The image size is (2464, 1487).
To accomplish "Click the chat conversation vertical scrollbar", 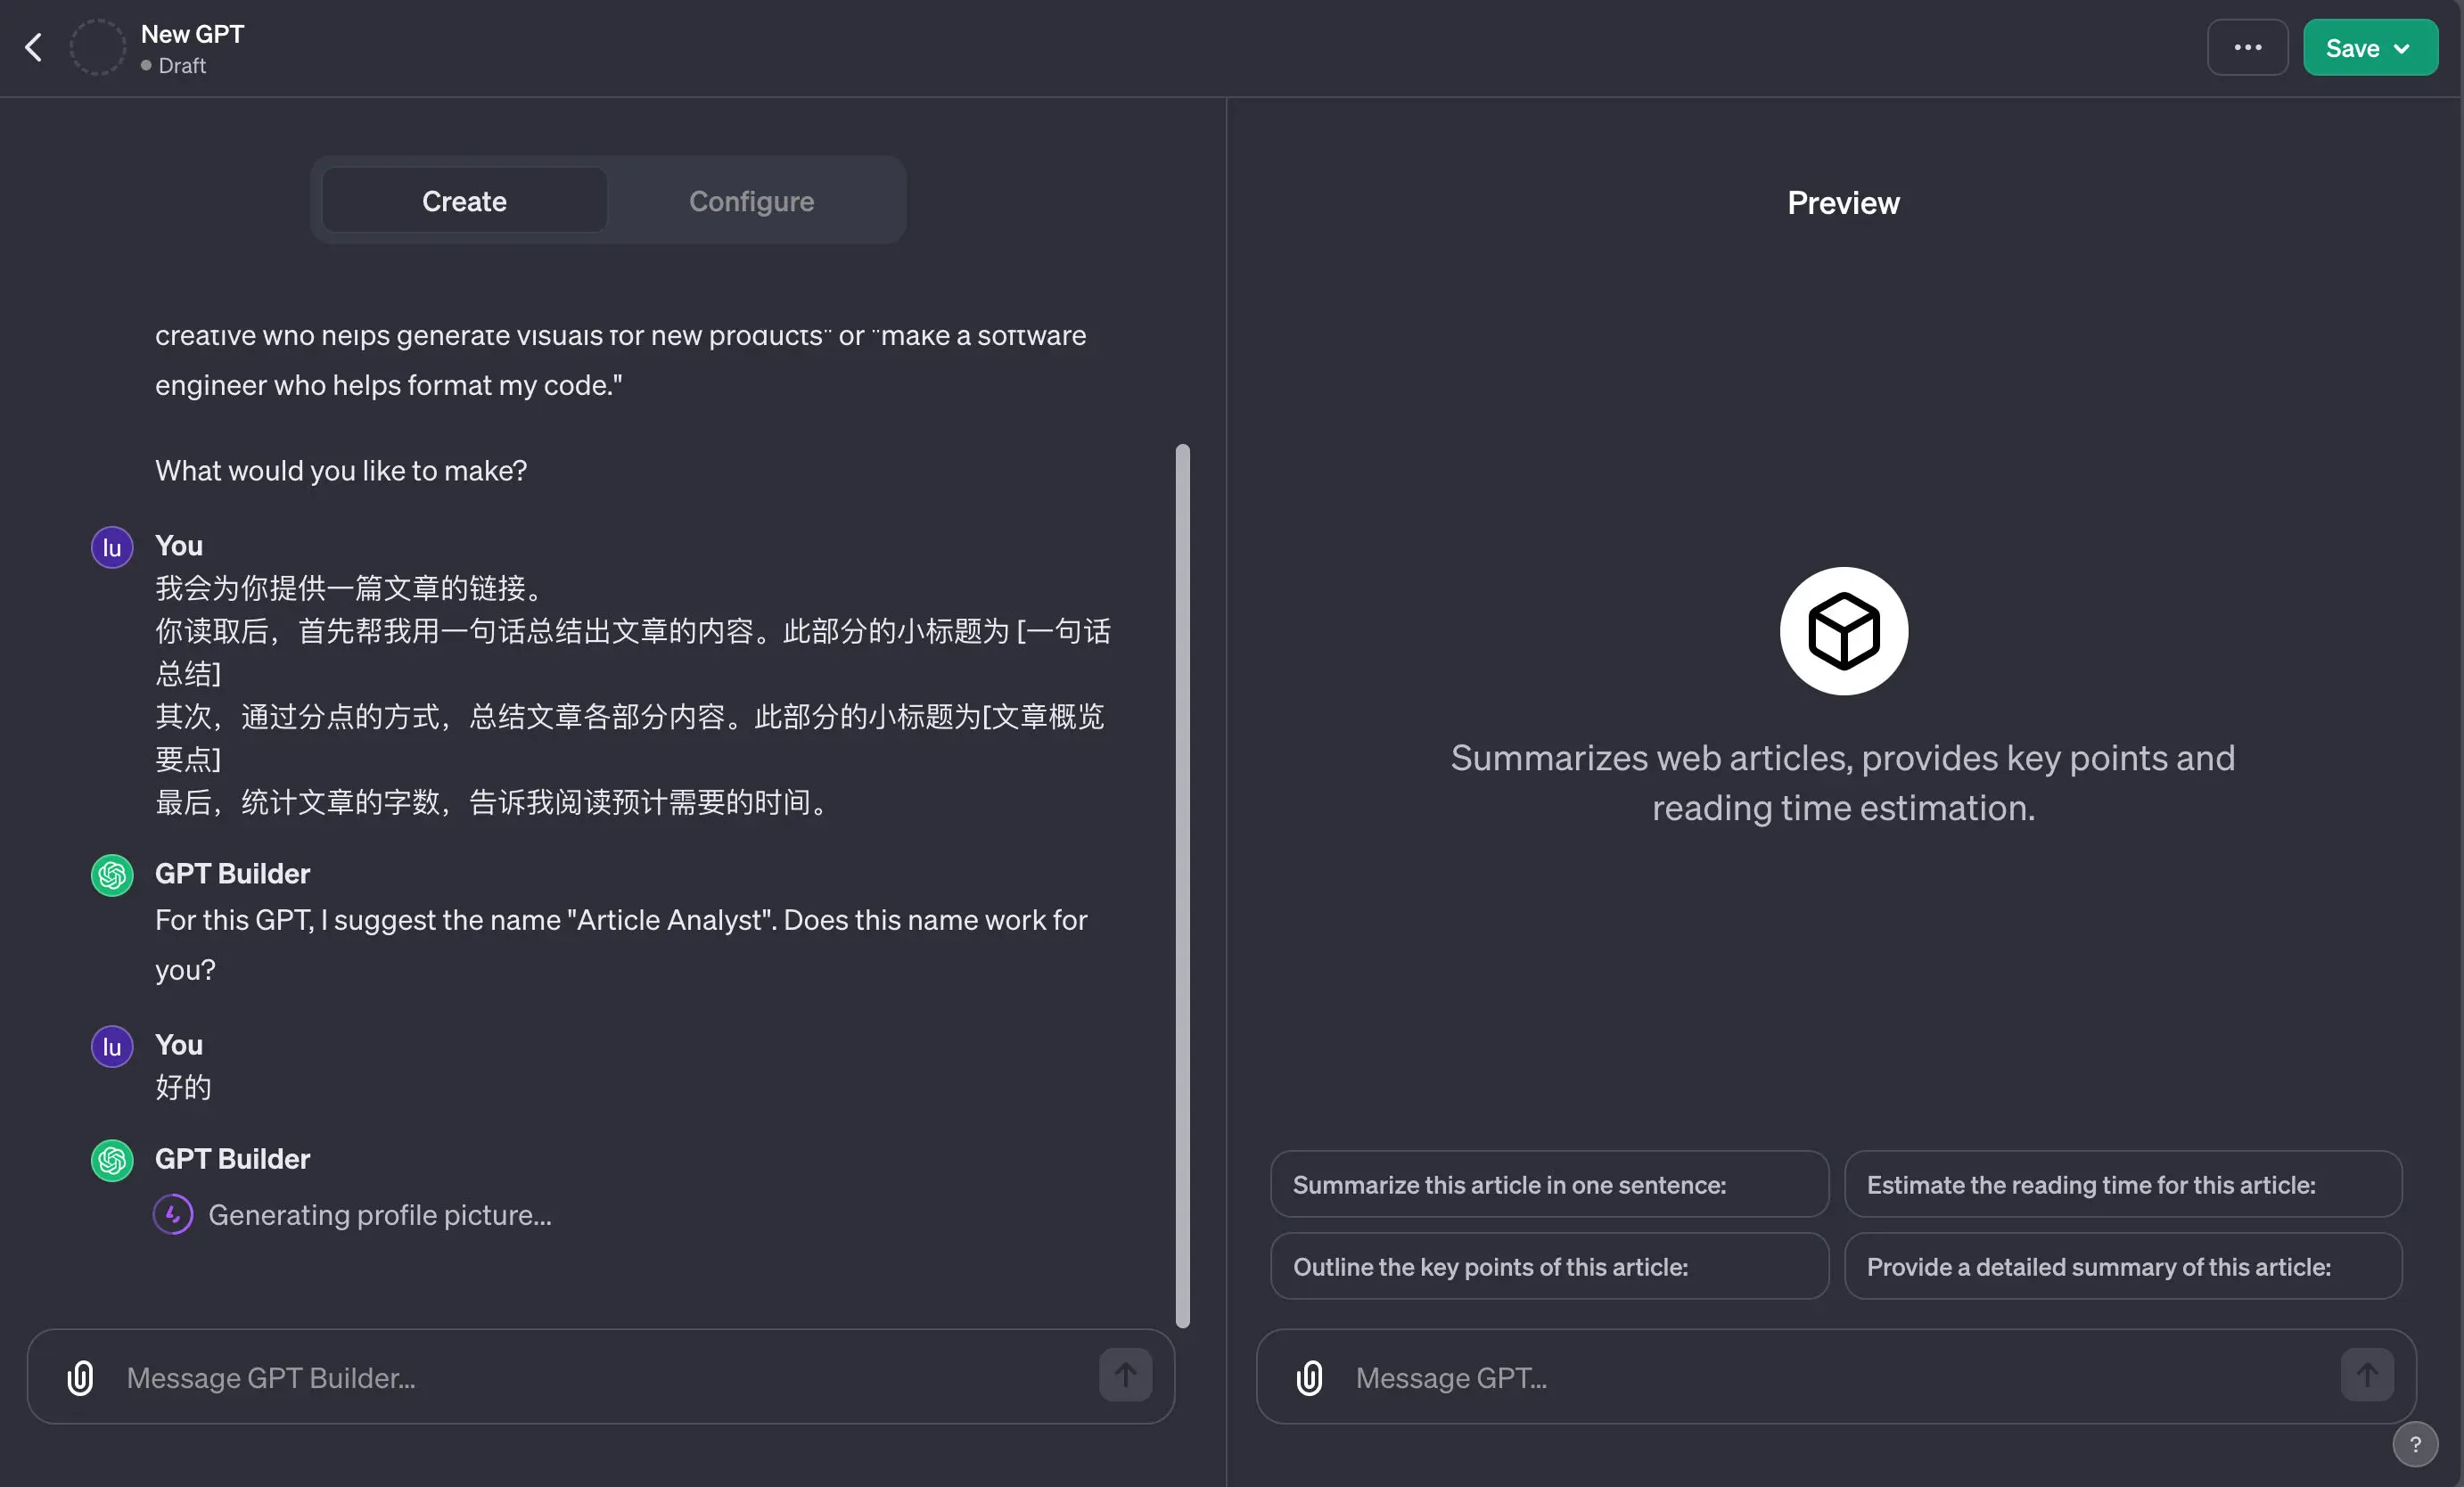I will [x=1182, y=885].
